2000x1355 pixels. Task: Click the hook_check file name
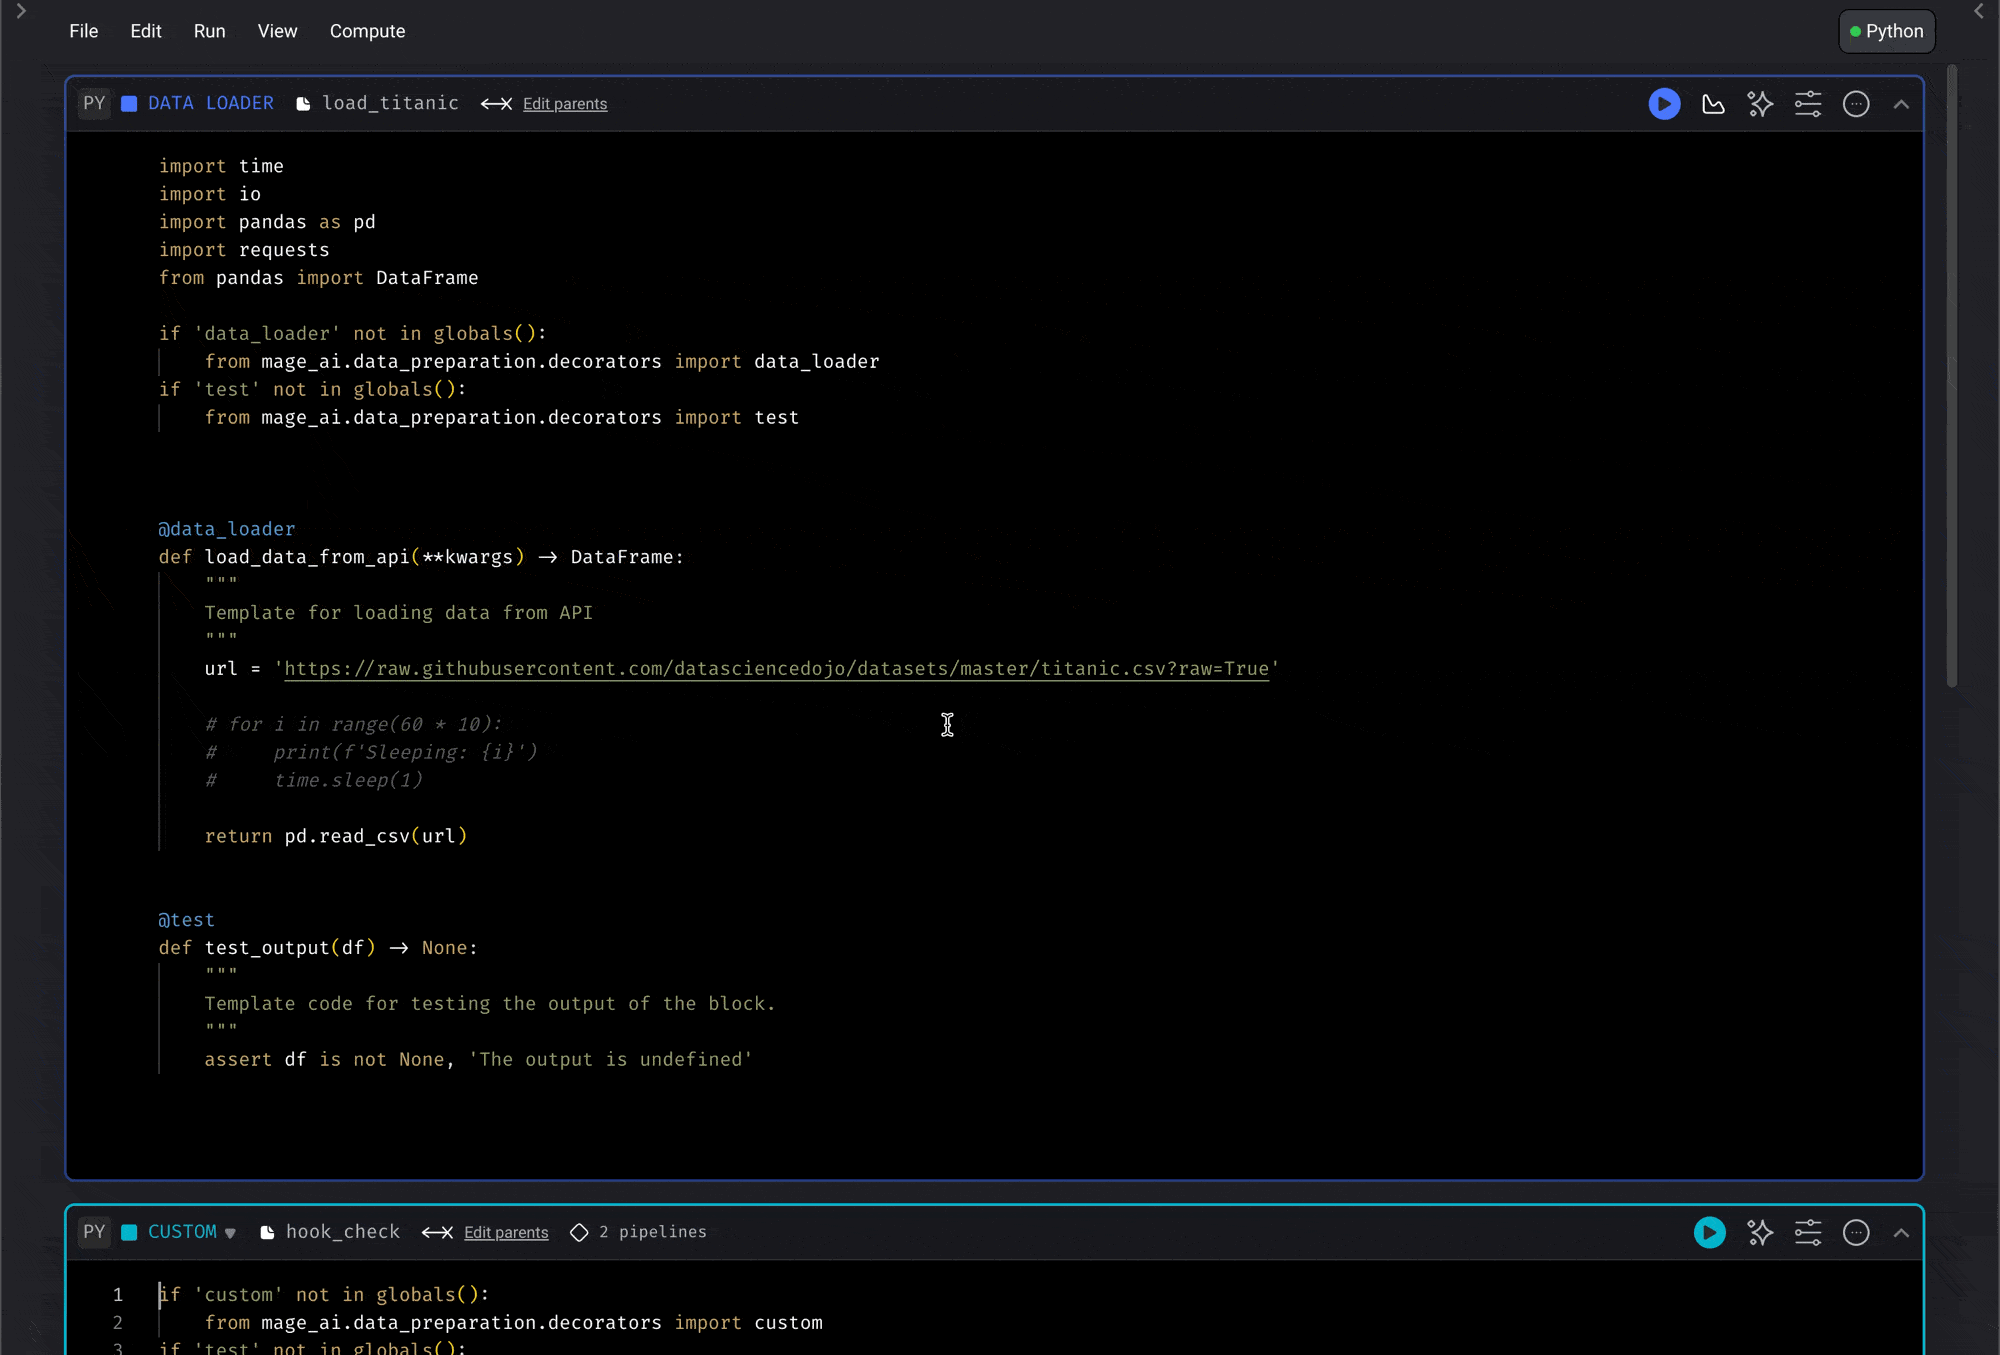342,1232
